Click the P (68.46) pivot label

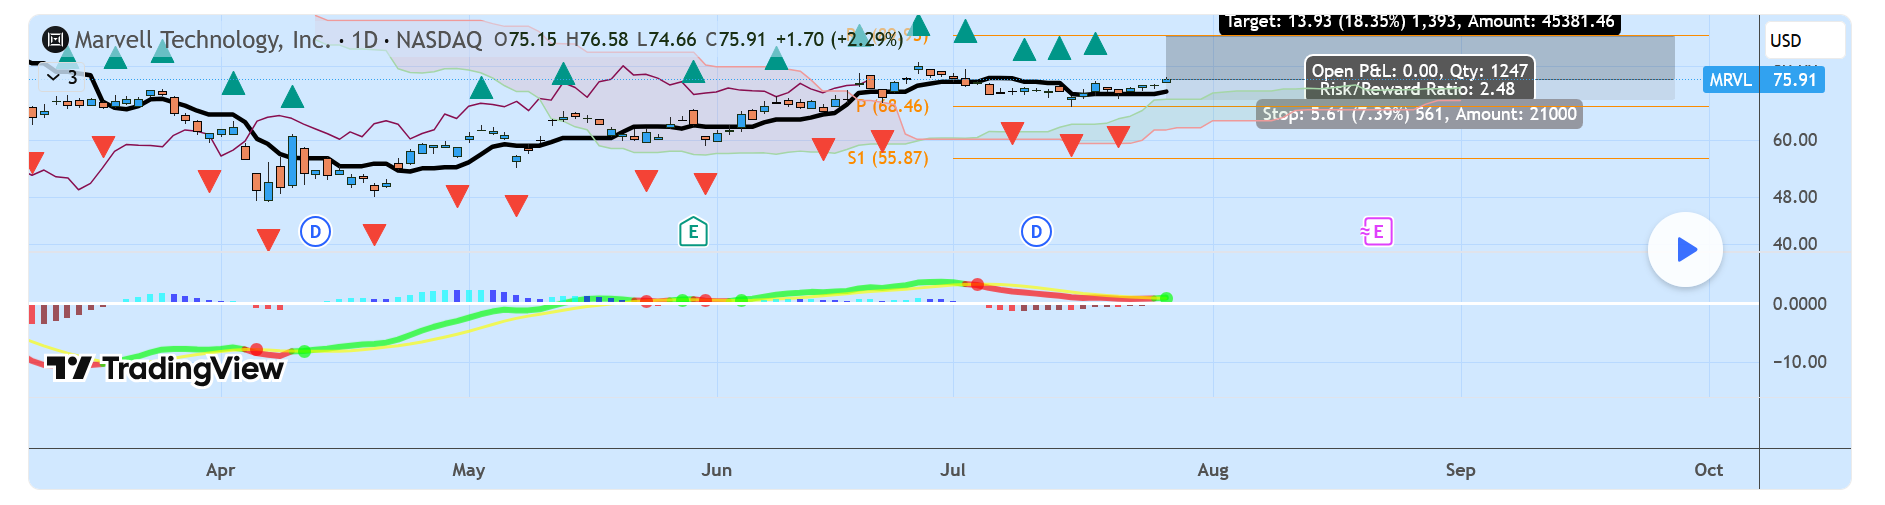click(x=892, y=106)
